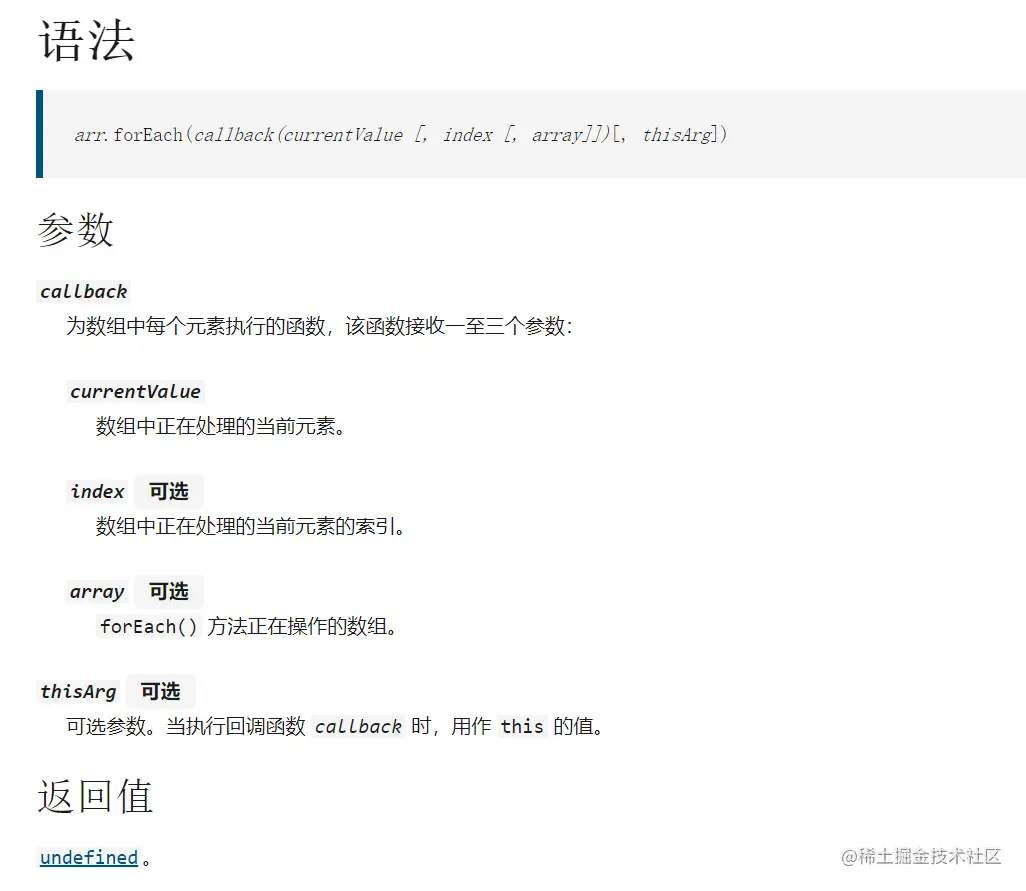
Task: Click the 语法 heading
Action: [x=86, y=41]
